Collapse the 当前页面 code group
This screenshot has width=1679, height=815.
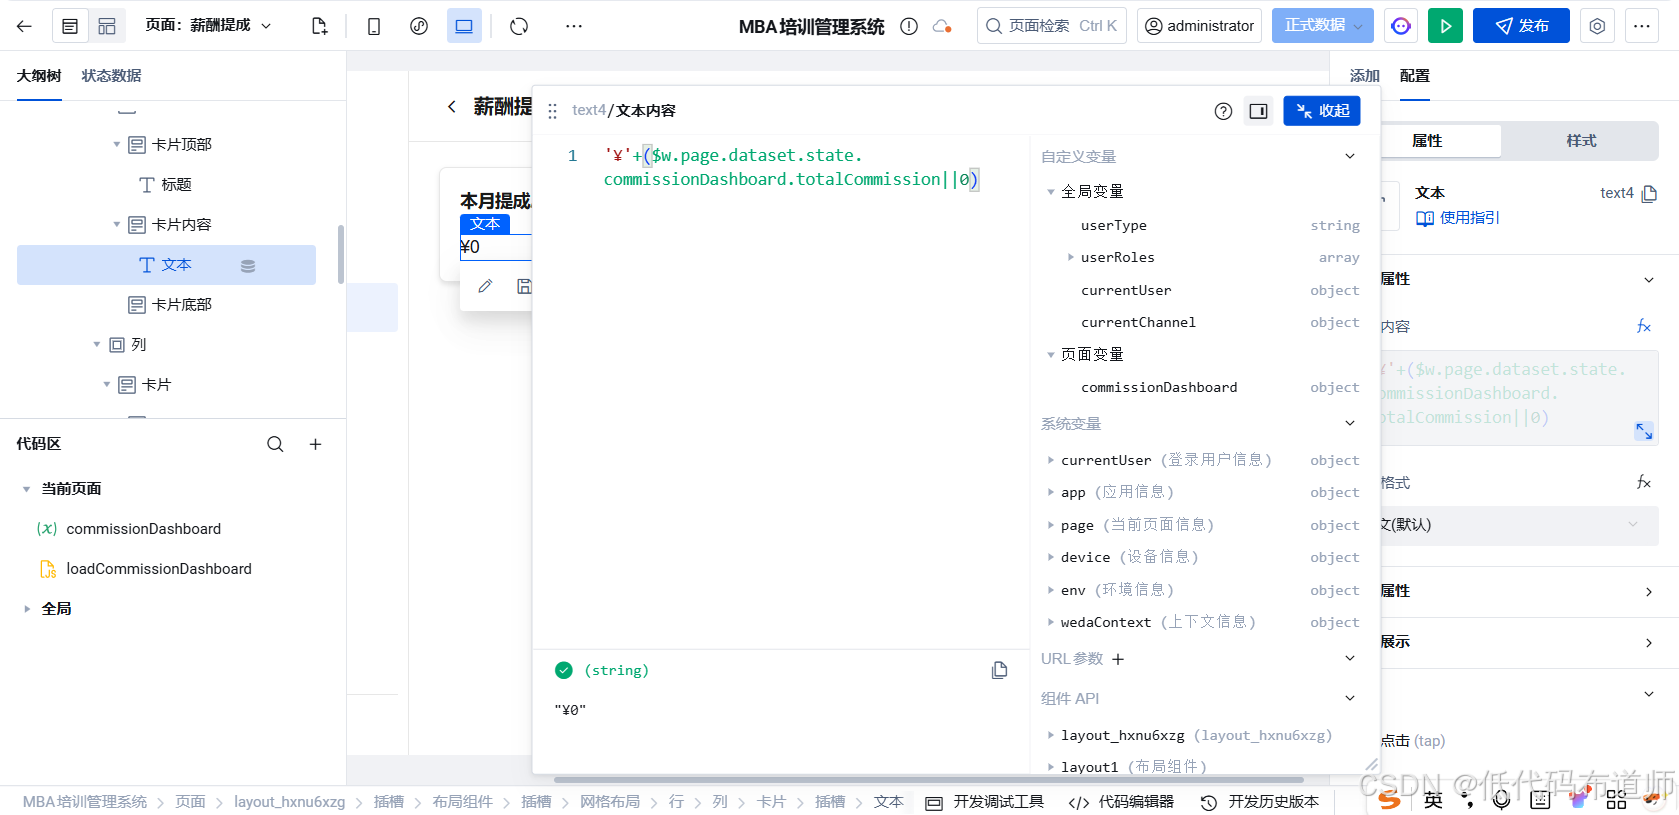point(26,489)
